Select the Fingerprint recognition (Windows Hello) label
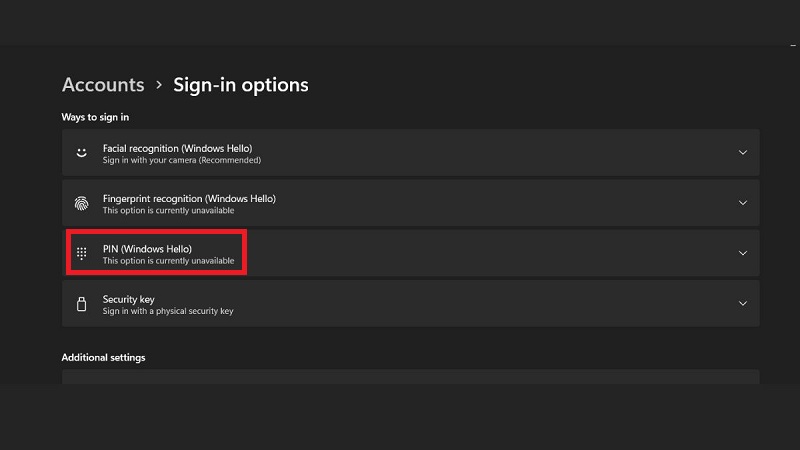The image size is (800, 450). (189, 198)
